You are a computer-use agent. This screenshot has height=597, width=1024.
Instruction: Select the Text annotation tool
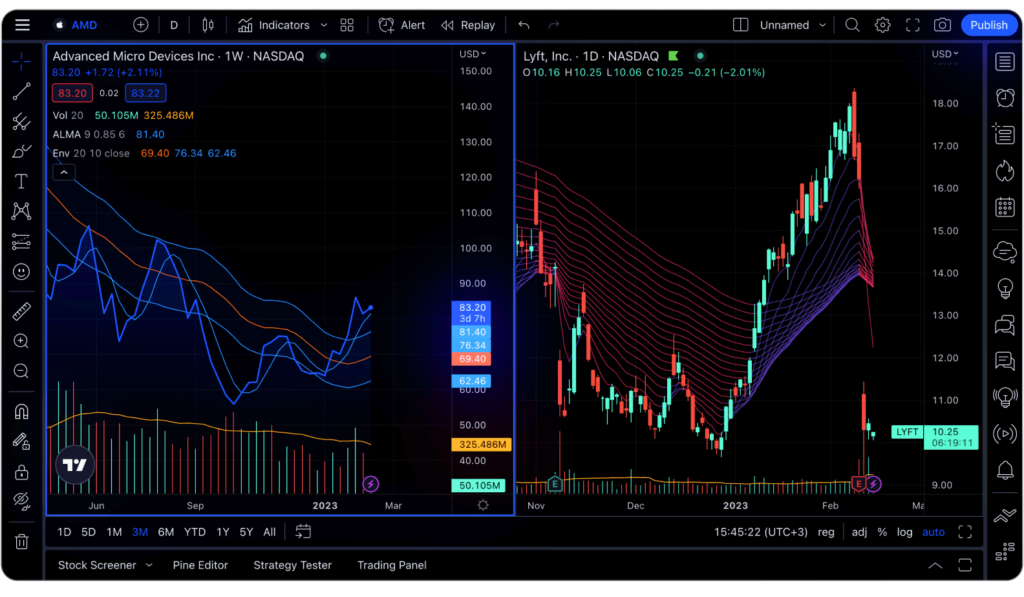tap(22, 182)
